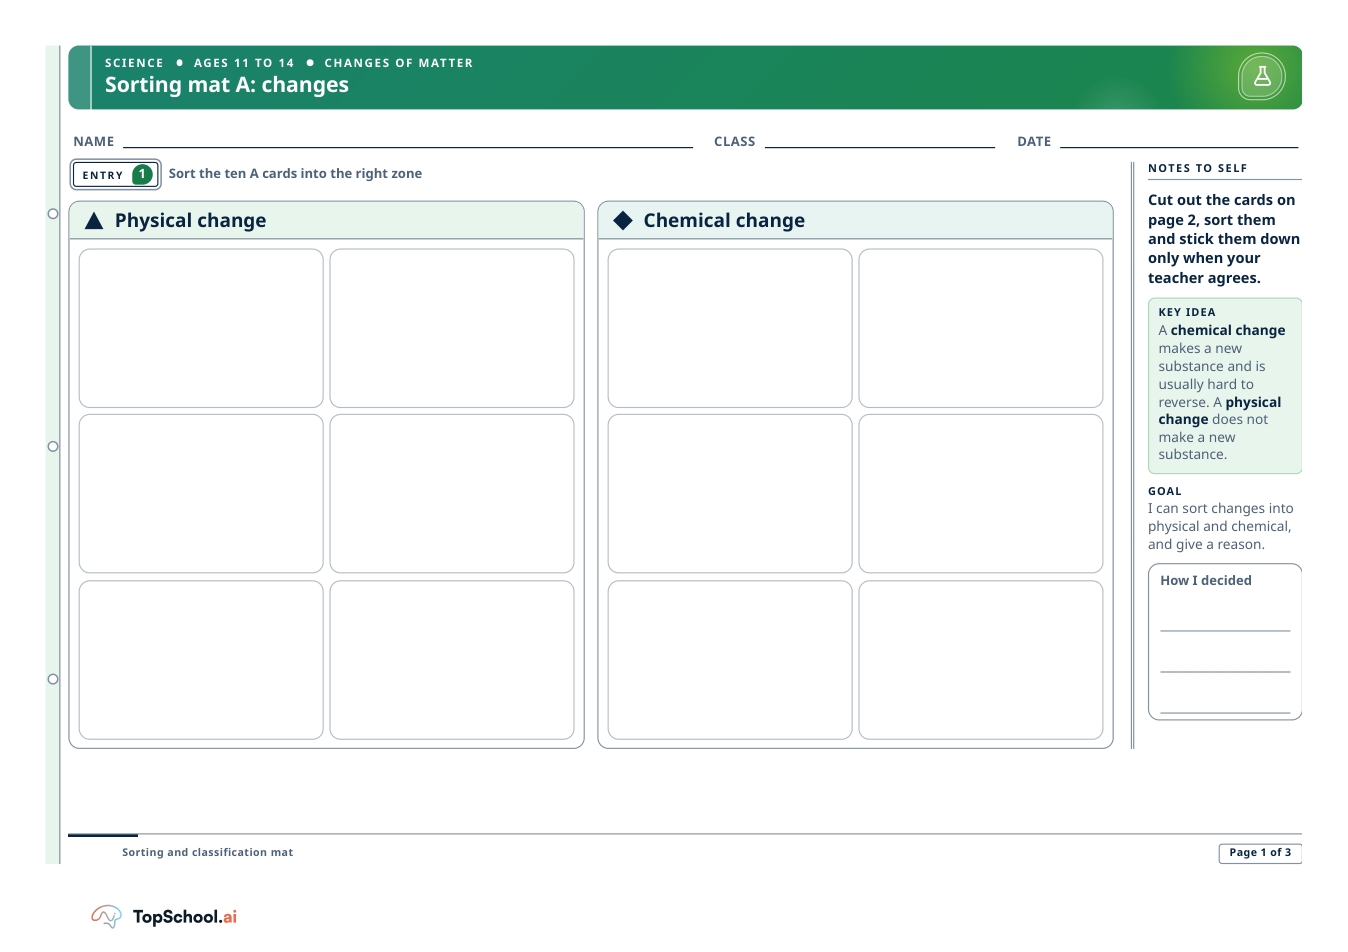Click the green number 1 entry badge
This screenshot has height=952, width=1348.
coord(143,174)
